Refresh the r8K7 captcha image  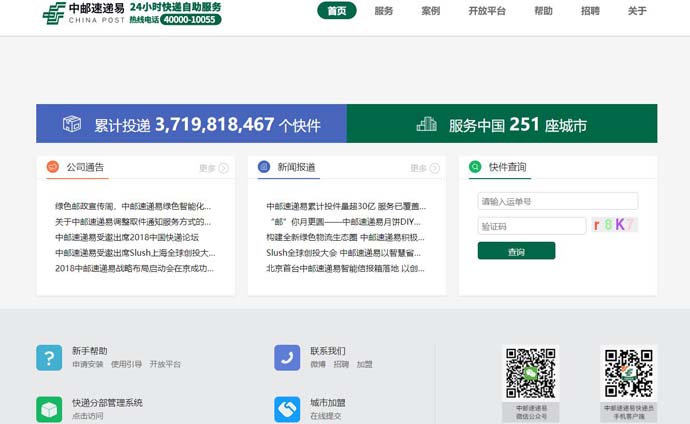(614, 225)
